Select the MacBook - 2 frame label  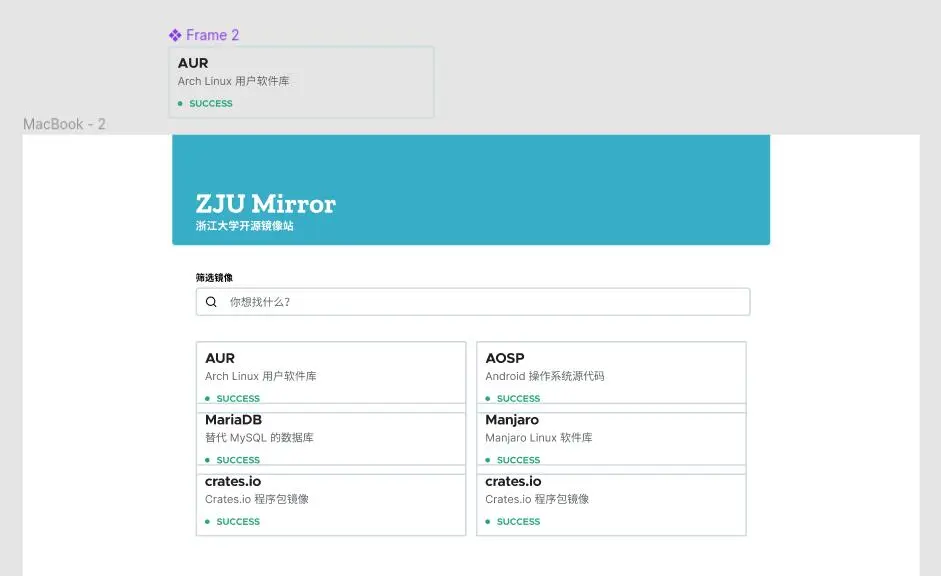pos(64,124)
